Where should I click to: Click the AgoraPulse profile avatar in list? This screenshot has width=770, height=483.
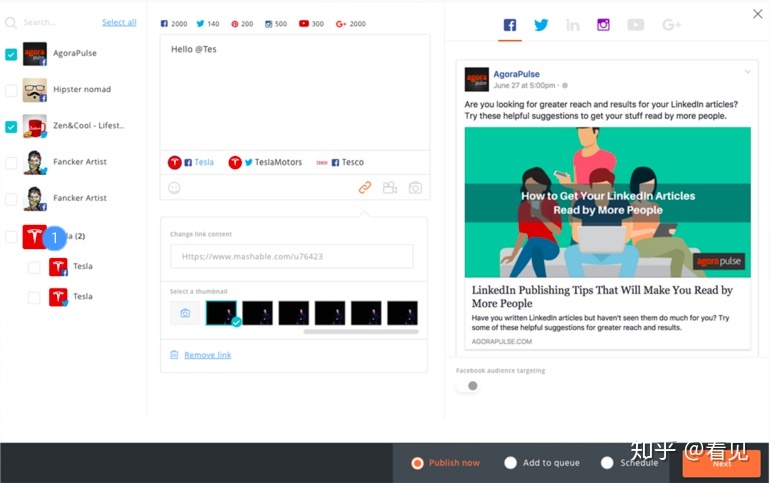pyautogui.click(x=35, y=54)
